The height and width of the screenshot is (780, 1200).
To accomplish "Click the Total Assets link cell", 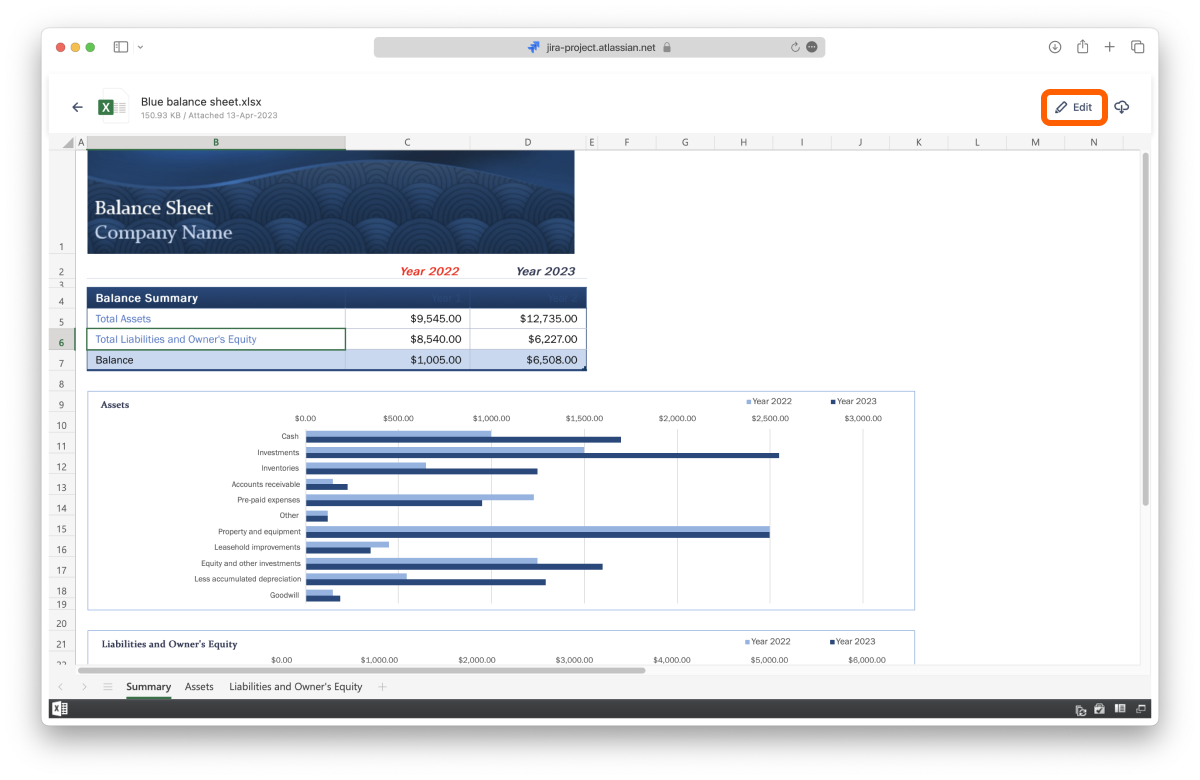I will coord(216,318).
